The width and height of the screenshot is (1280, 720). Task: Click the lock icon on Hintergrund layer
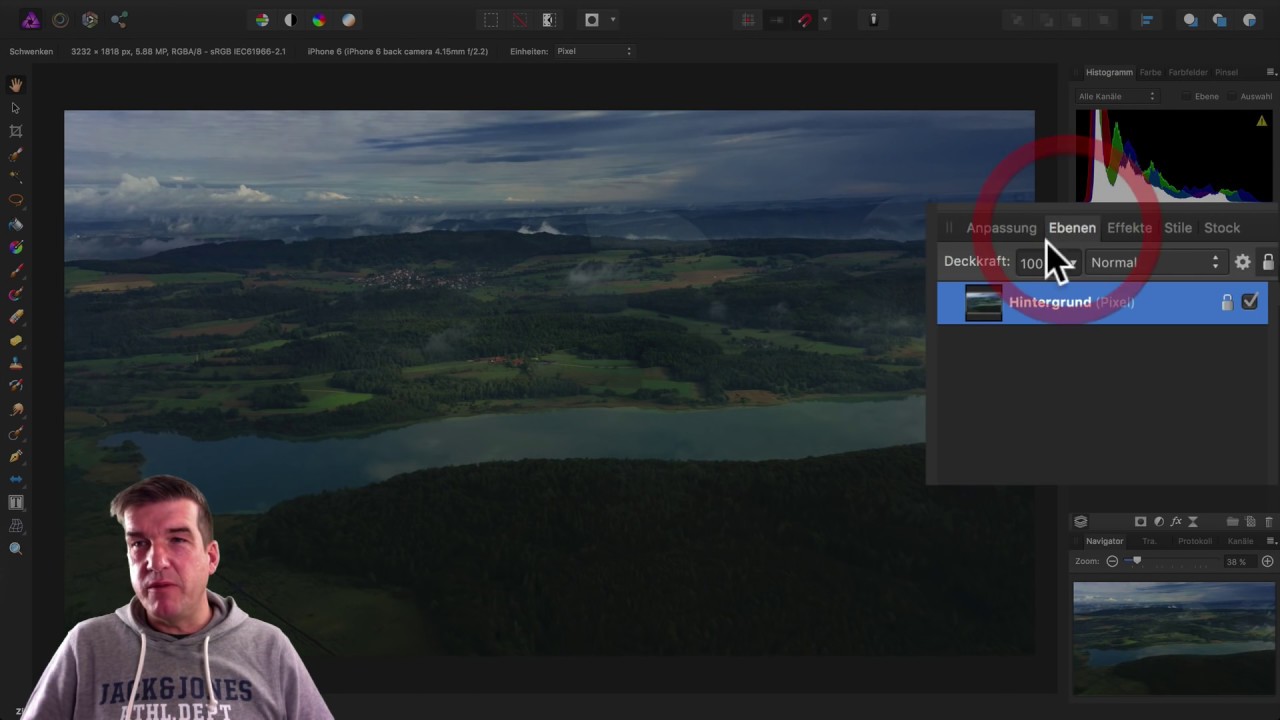pyautogui.click(x=1227, y=302)
